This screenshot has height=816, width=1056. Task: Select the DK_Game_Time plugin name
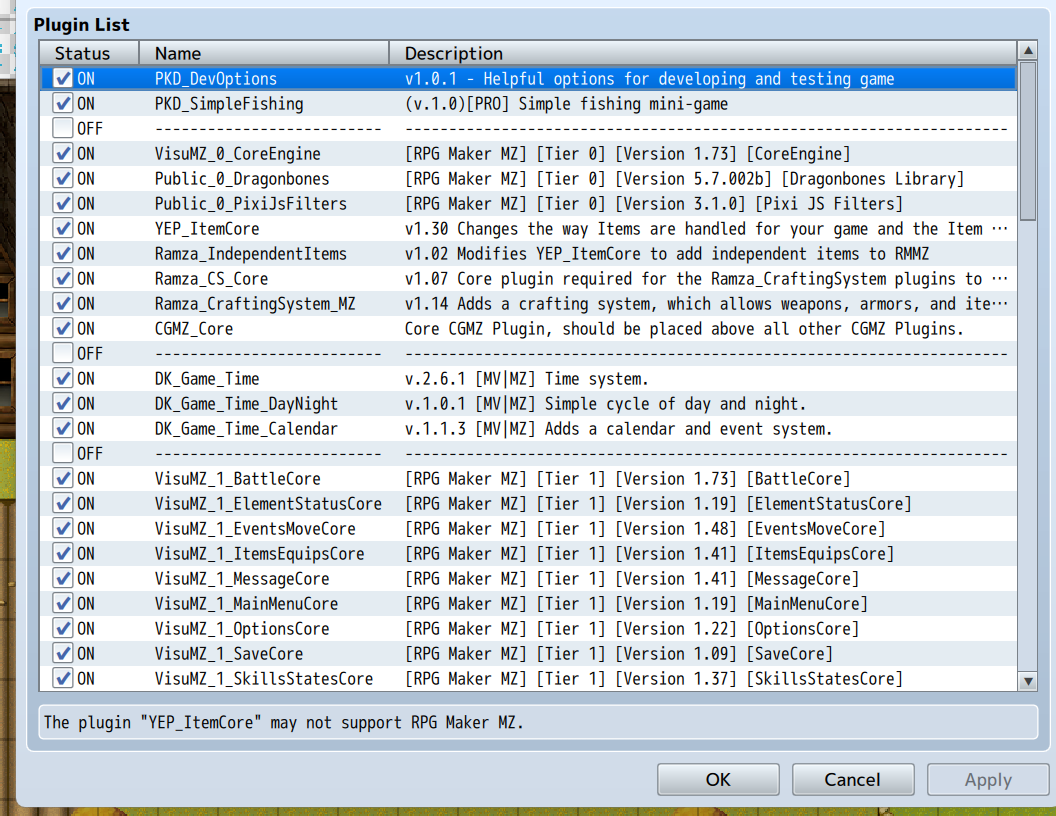coord(207,378)
